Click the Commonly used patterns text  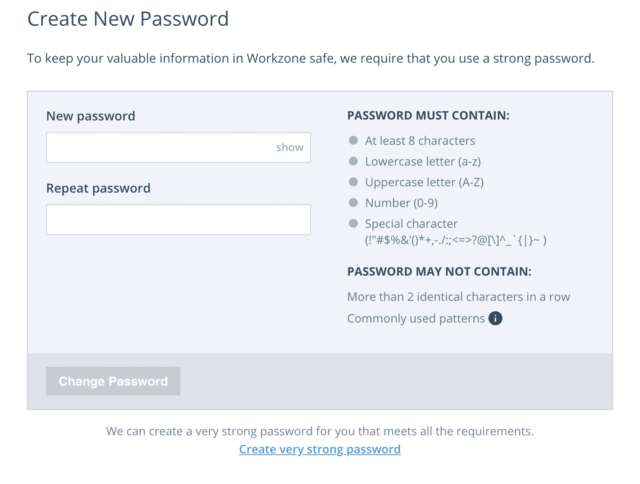(416, 318)
